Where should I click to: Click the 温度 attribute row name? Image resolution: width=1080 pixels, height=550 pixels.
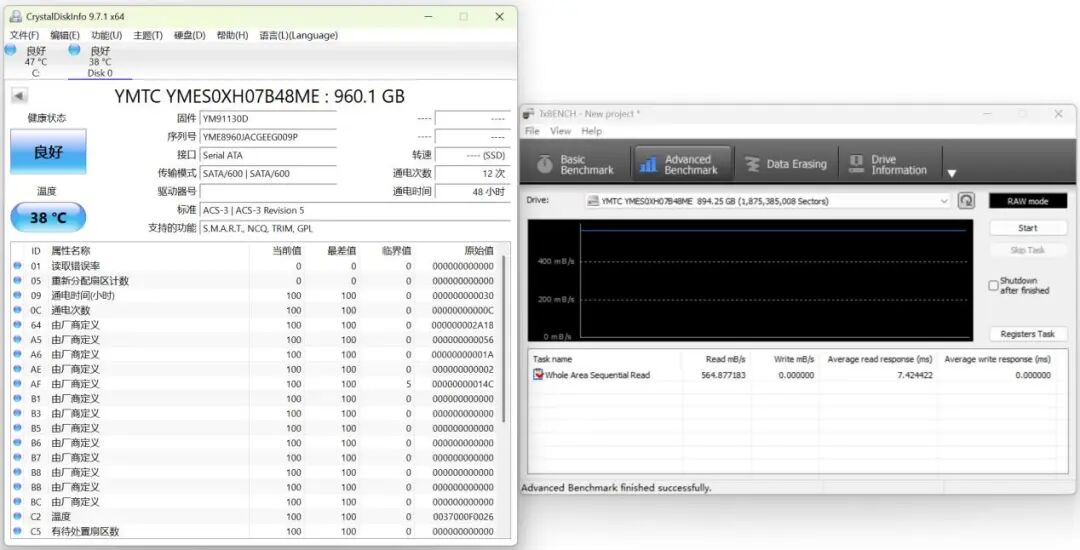[x=61, y=516]
